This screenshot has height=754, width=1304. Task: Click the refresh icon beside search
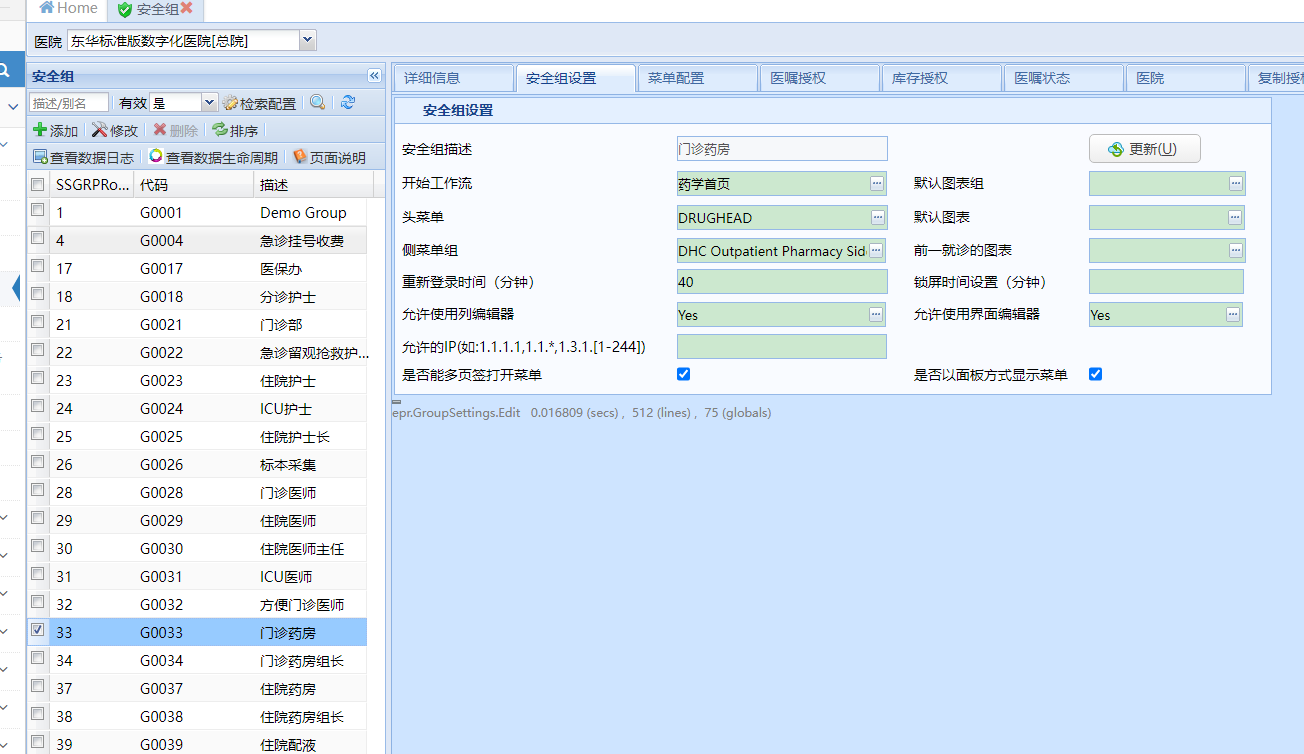click(x=347, y=103)
